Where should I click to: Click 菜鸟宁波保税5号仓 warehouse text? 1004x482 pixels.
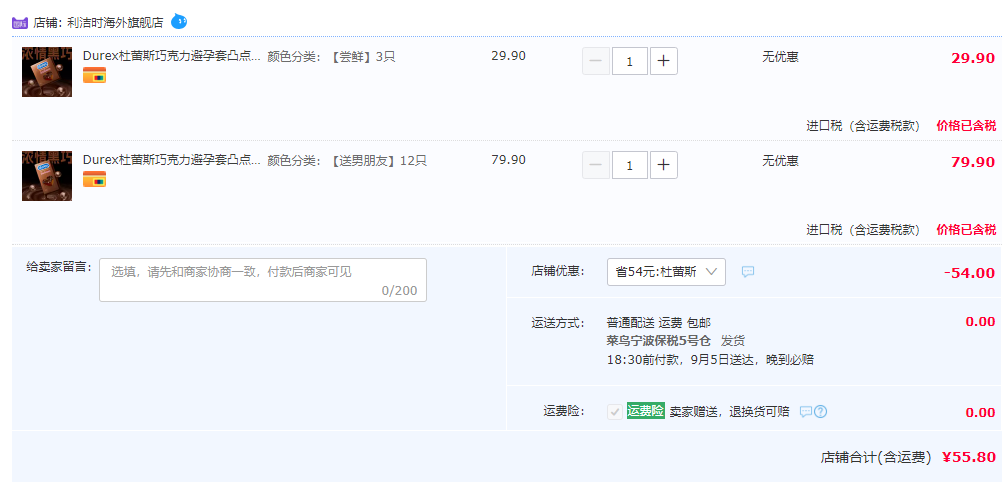pos(658,341)
